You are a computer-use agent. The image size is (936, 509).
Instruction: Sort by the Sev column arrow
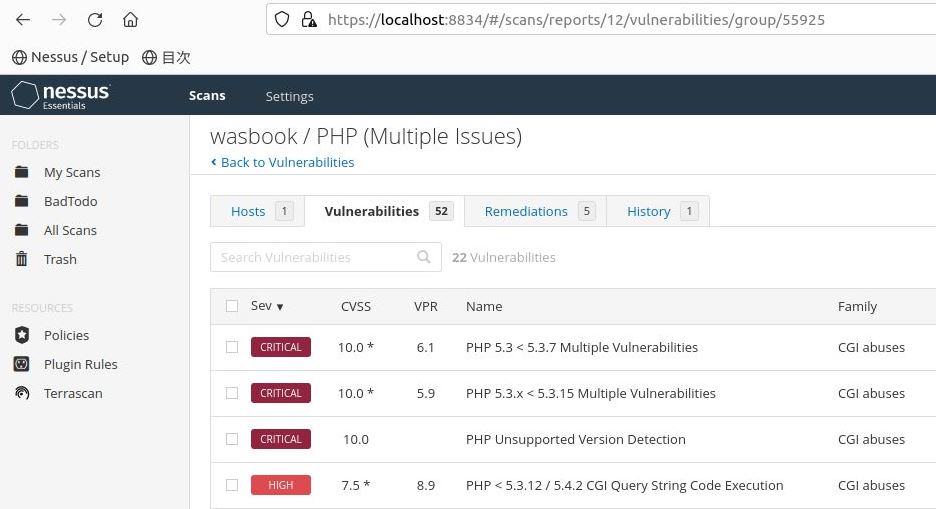click(280, 307)
